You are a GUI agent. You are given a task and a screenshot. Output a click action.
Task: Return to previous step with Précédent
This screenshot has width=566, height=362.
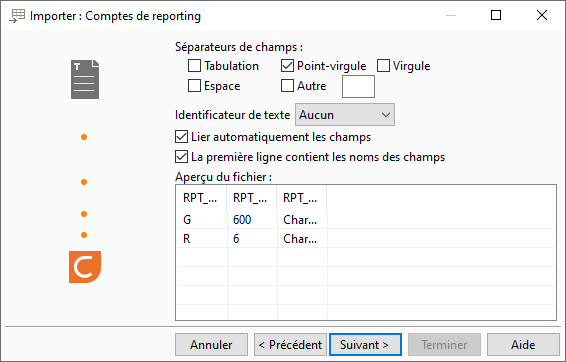click(290, 345)
